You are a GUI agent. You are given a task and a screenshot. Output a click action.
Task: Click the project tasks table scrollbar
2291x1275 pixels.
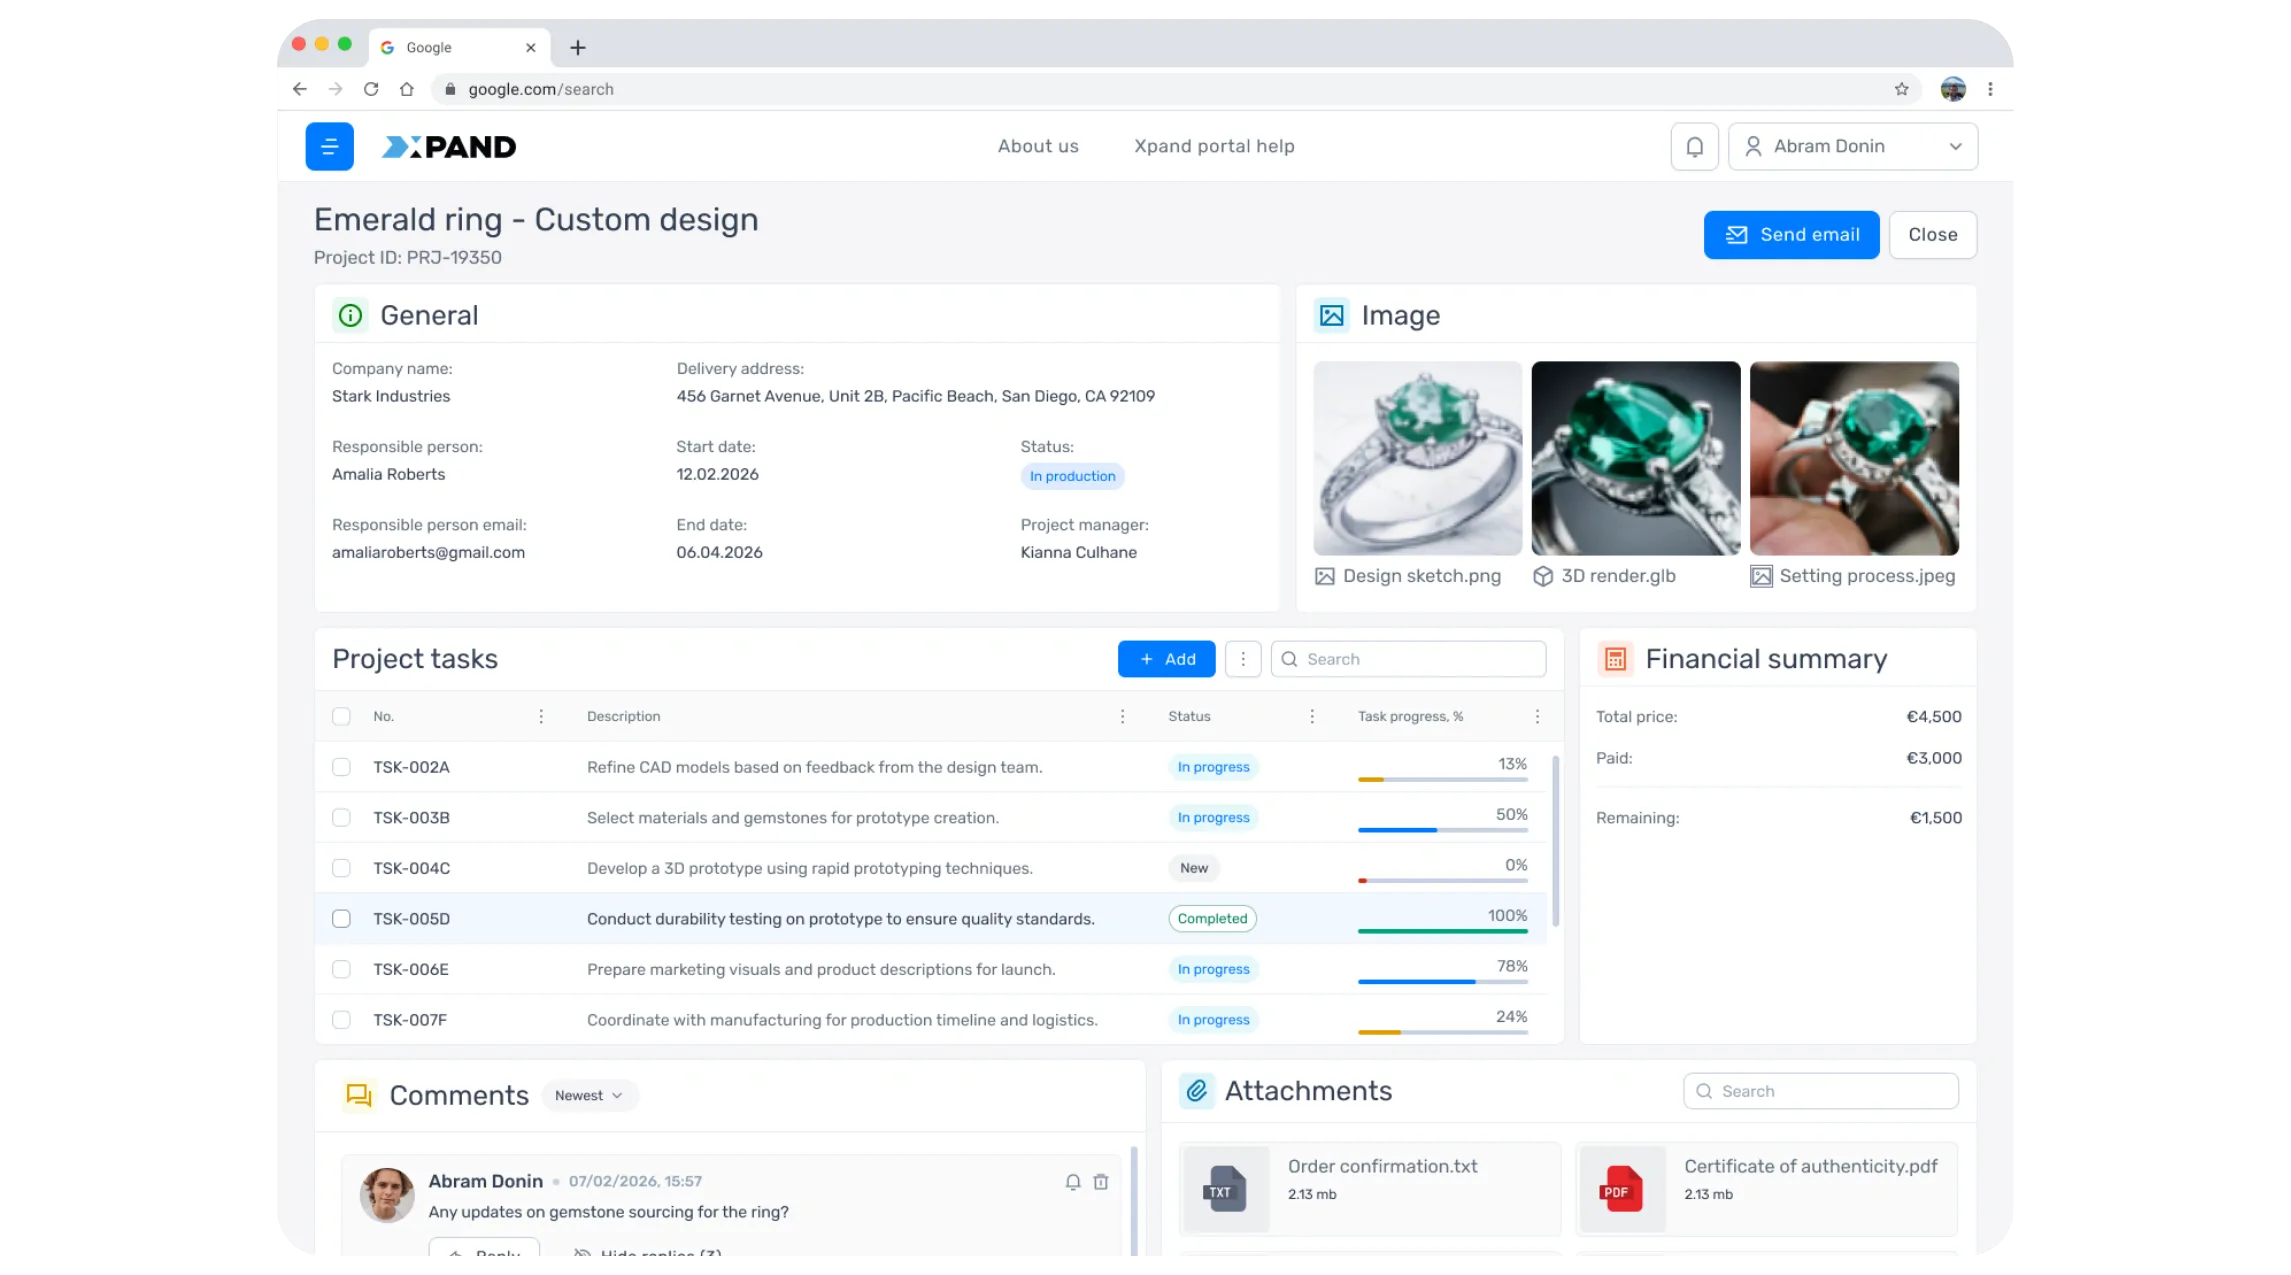(1555, 842)
